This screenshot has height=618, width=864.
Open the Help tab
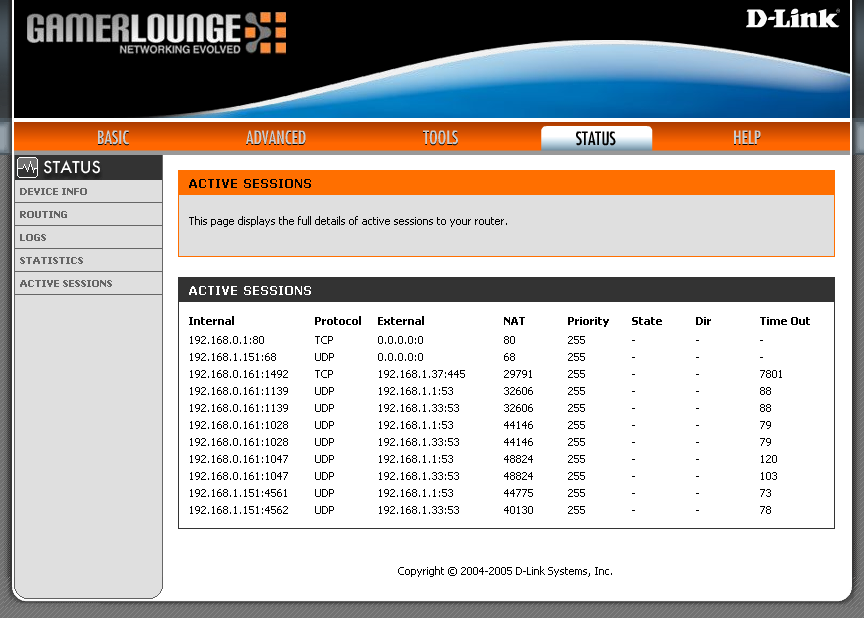pos(747,138)
